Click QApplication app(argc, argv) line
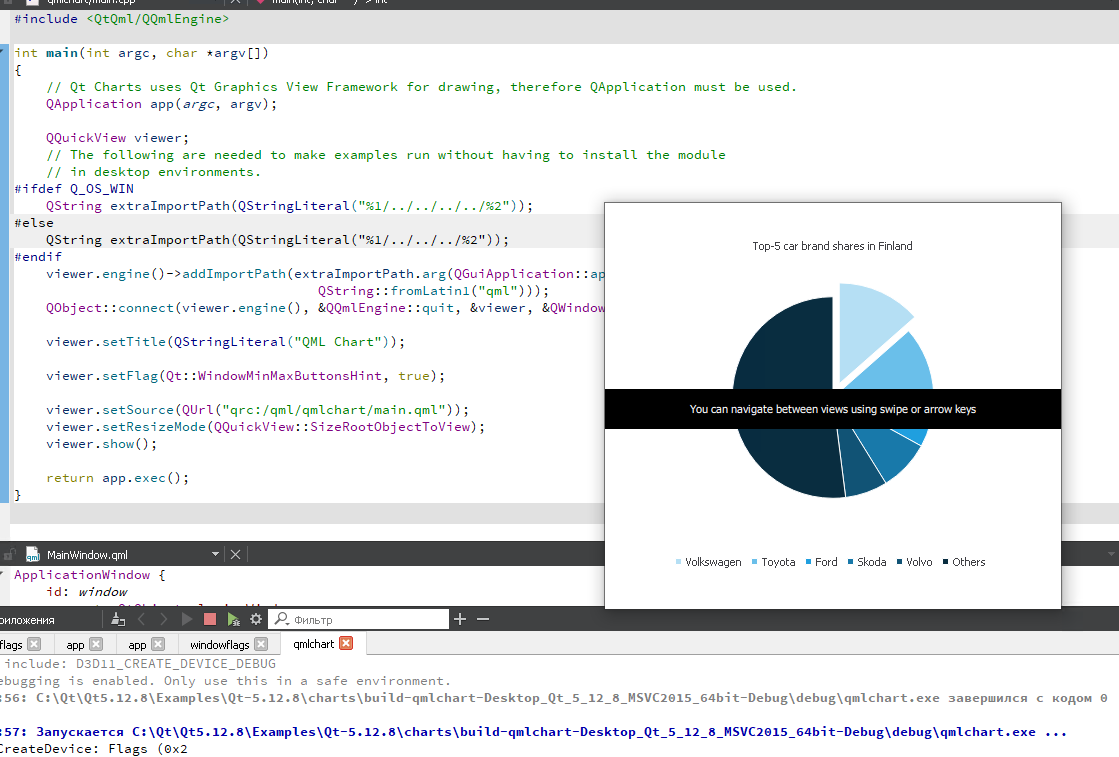The image size is (1119, 757). (161, 104)
